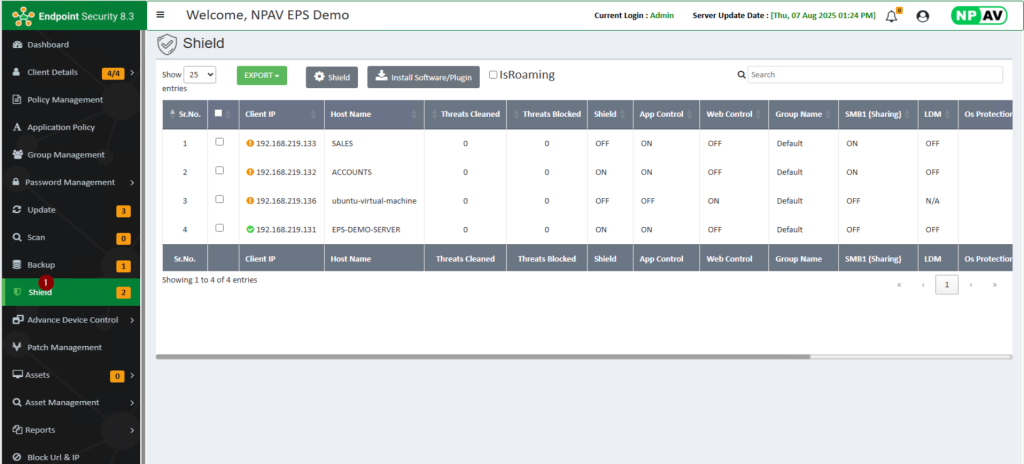The width and height of the screenshot is (1024, 464).
Task: Click the Shield settings button
Action: pyautogui.click(x=331, y=77)
